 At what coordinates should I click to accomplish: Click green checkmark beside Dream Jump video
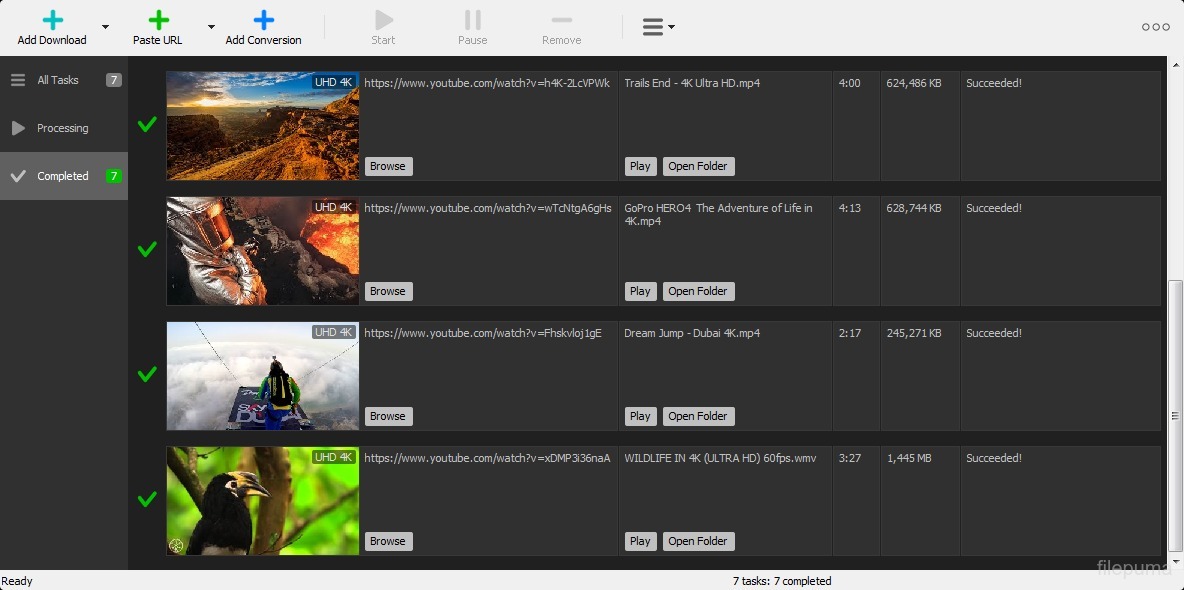coord(147,374)
